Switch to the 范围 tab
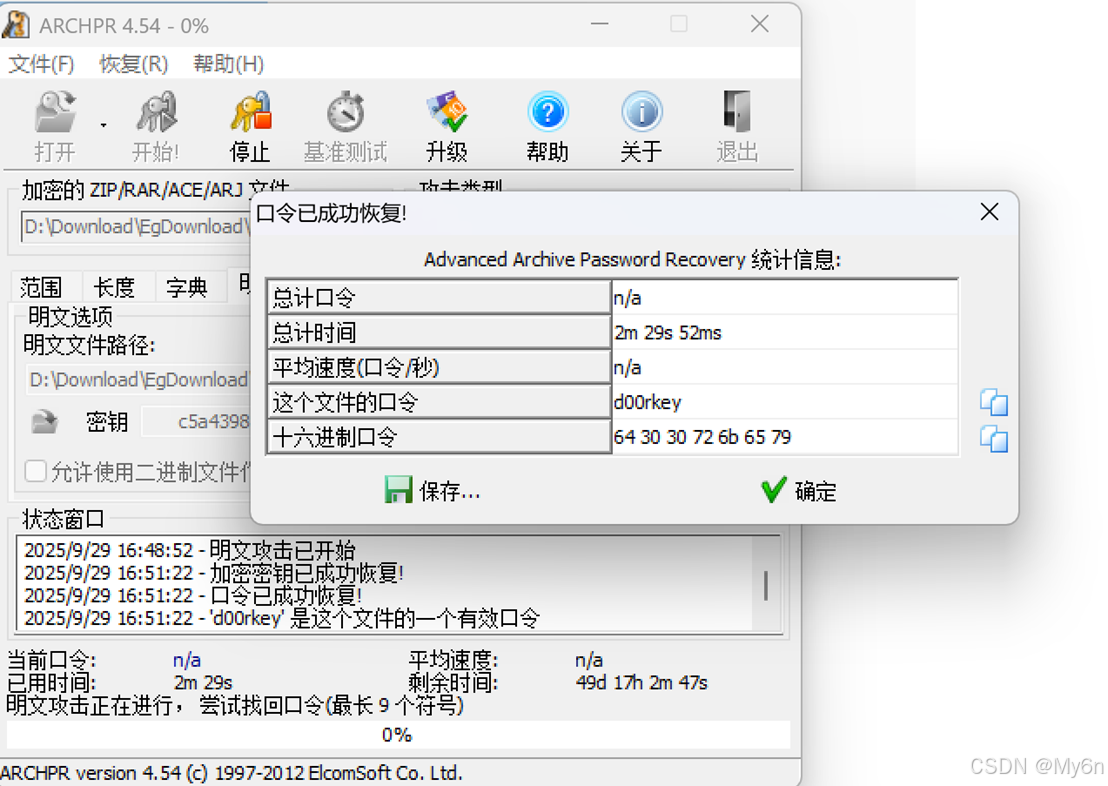The image size is (1108, 786). (42, 288)
